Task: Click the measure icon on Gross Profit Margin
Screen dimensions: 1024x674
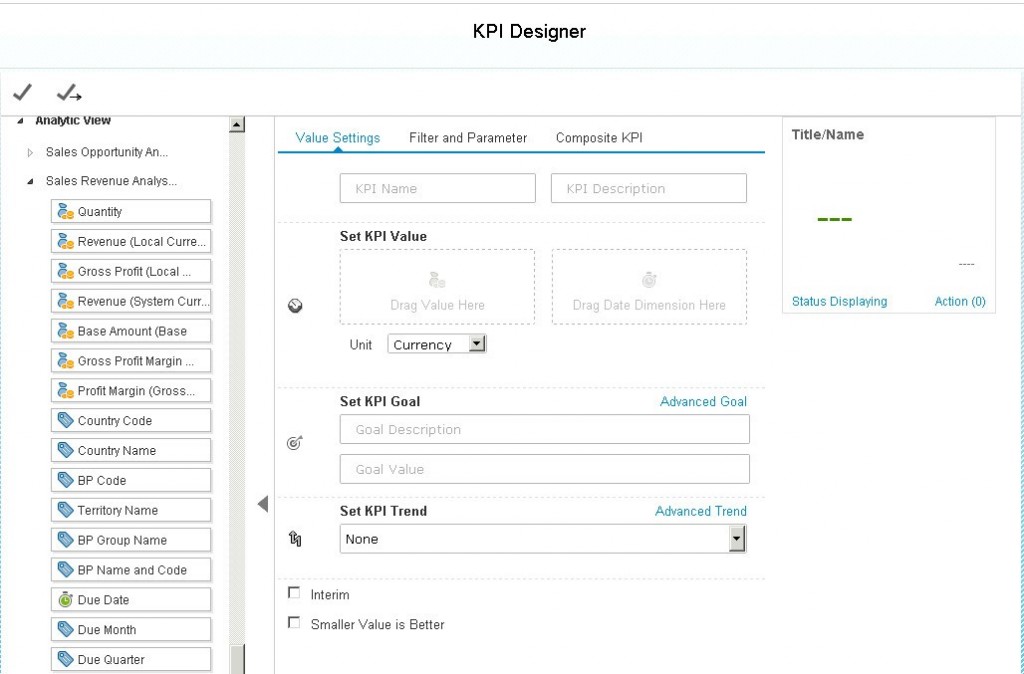Action: [65, 361]
